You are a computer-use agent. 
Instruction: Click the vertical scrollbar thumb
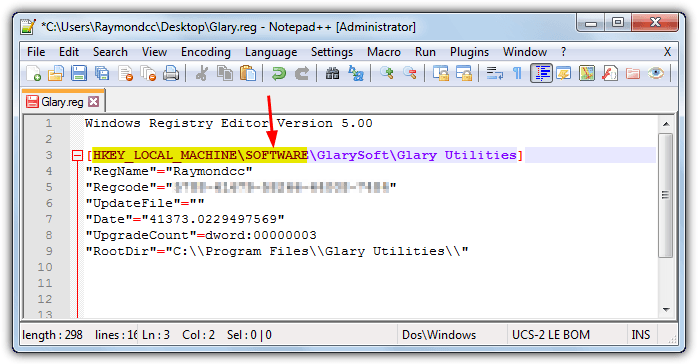666,195
